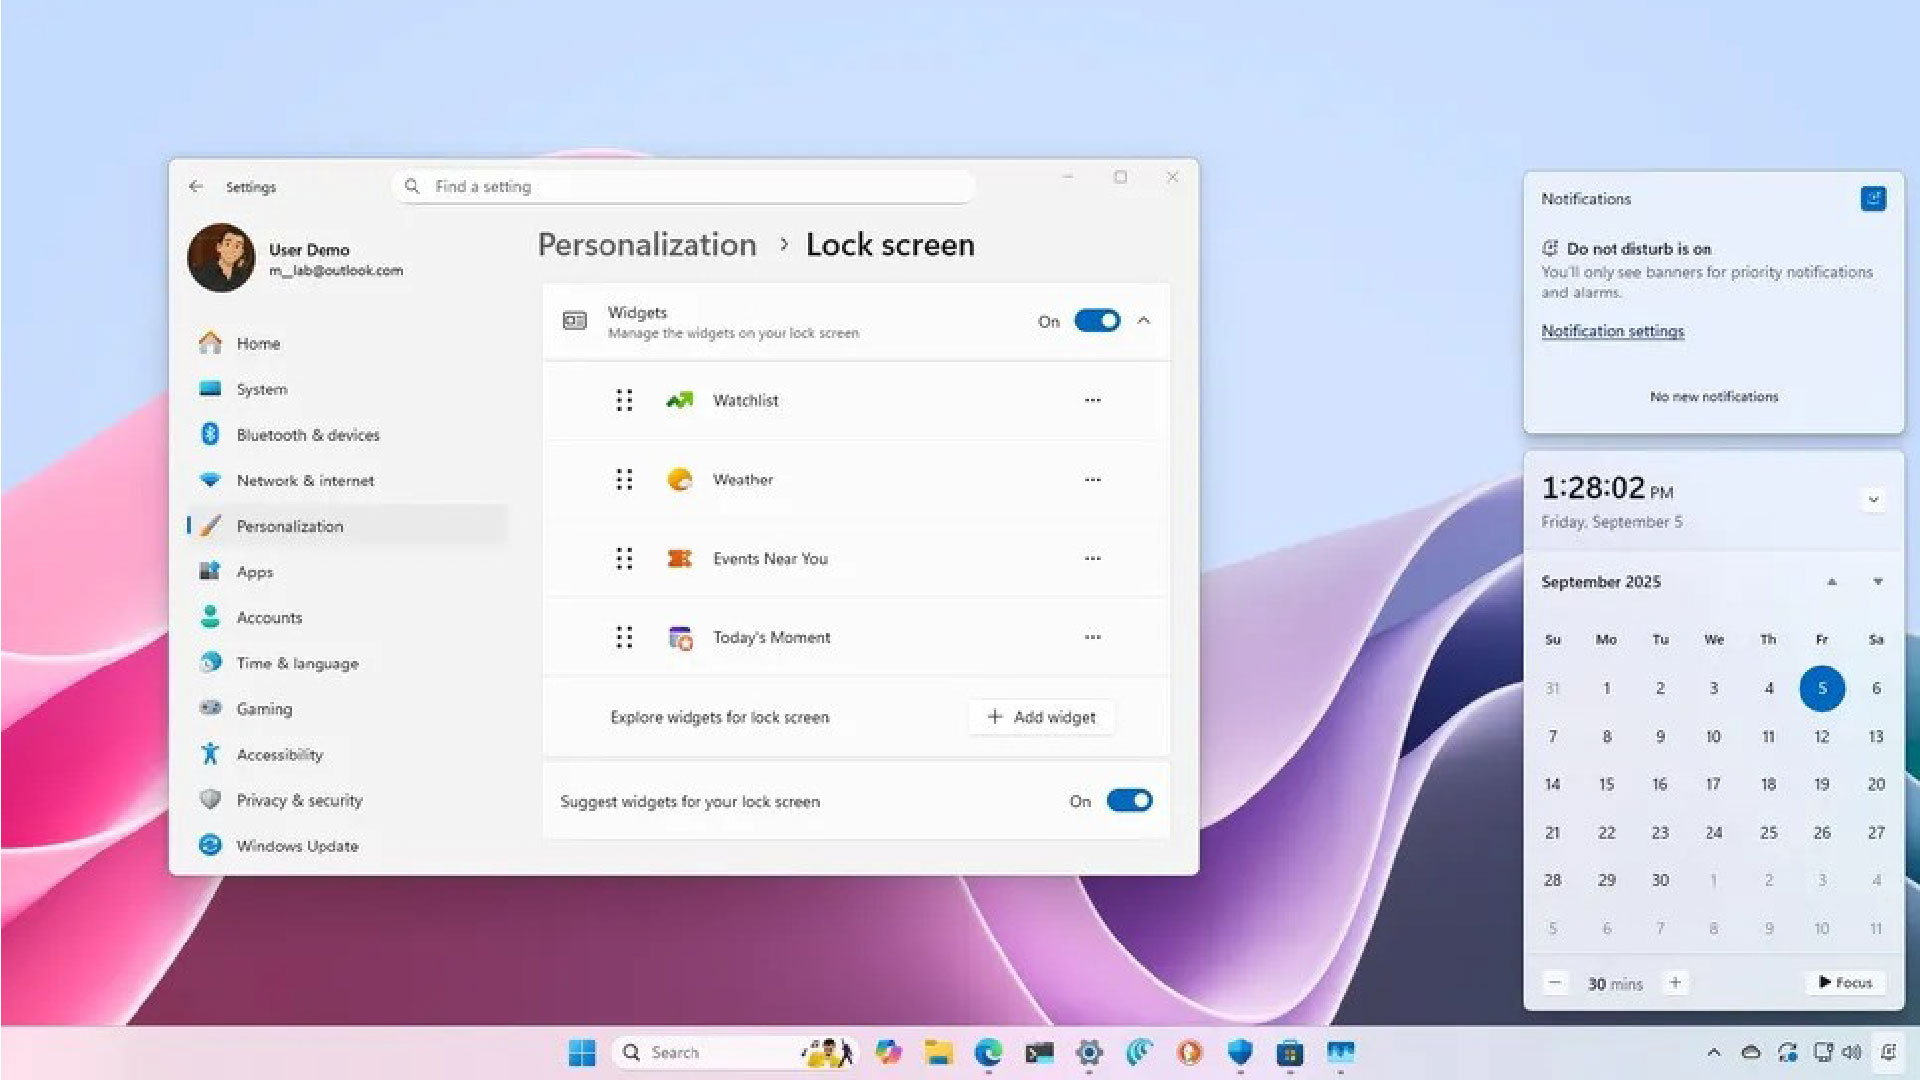Image resolution: width=1920 pixels, height=1080 pixels.
Task: Click the drag handle beside Weather
Action: tap(624, 480)
